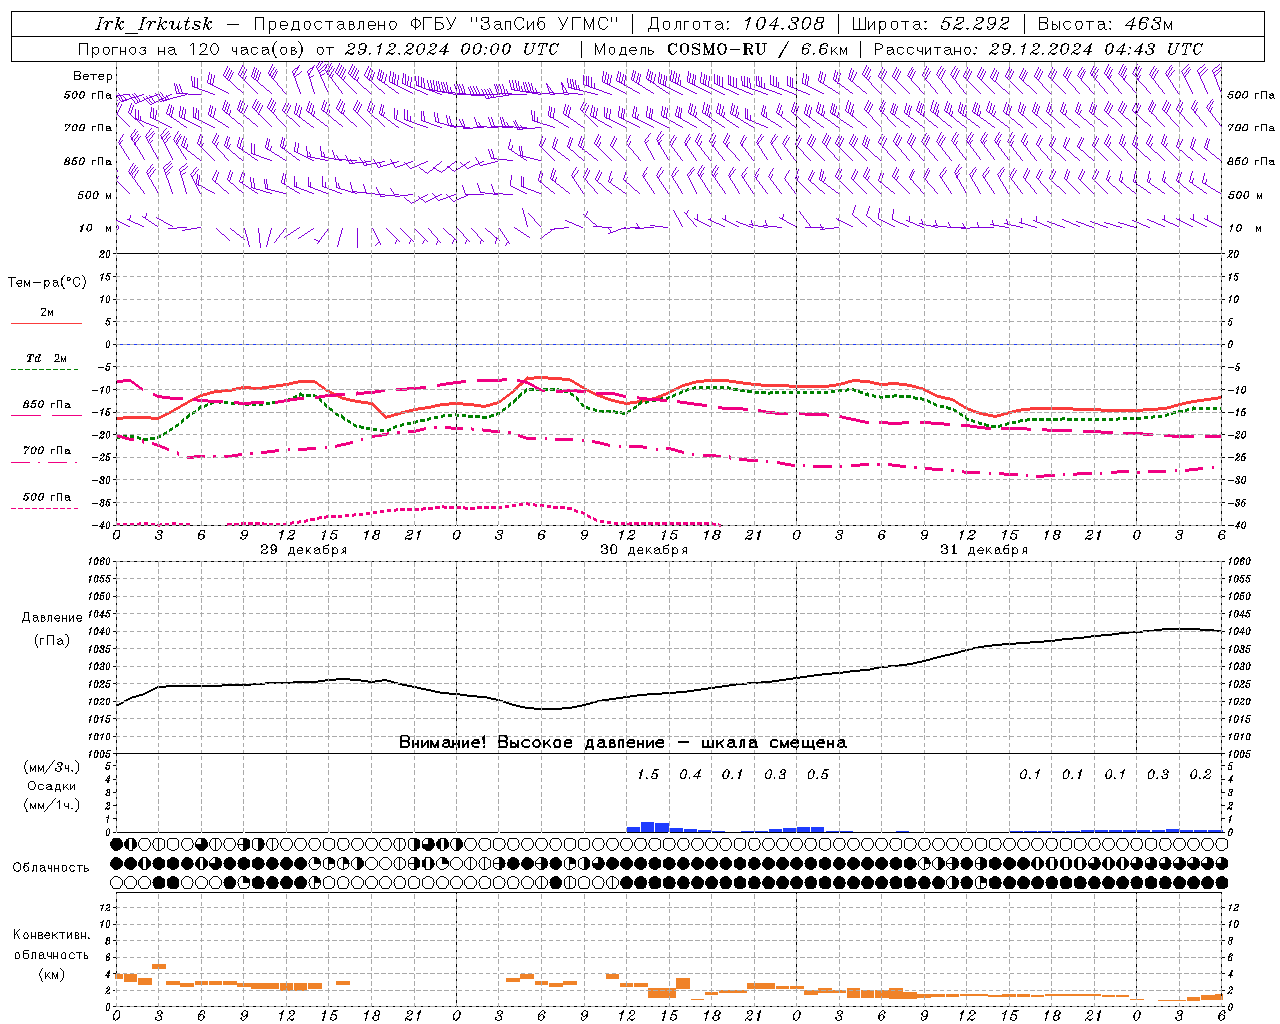
Task: Select the latitude text 'Широта: 52.292'
Action: pos(931,24)
